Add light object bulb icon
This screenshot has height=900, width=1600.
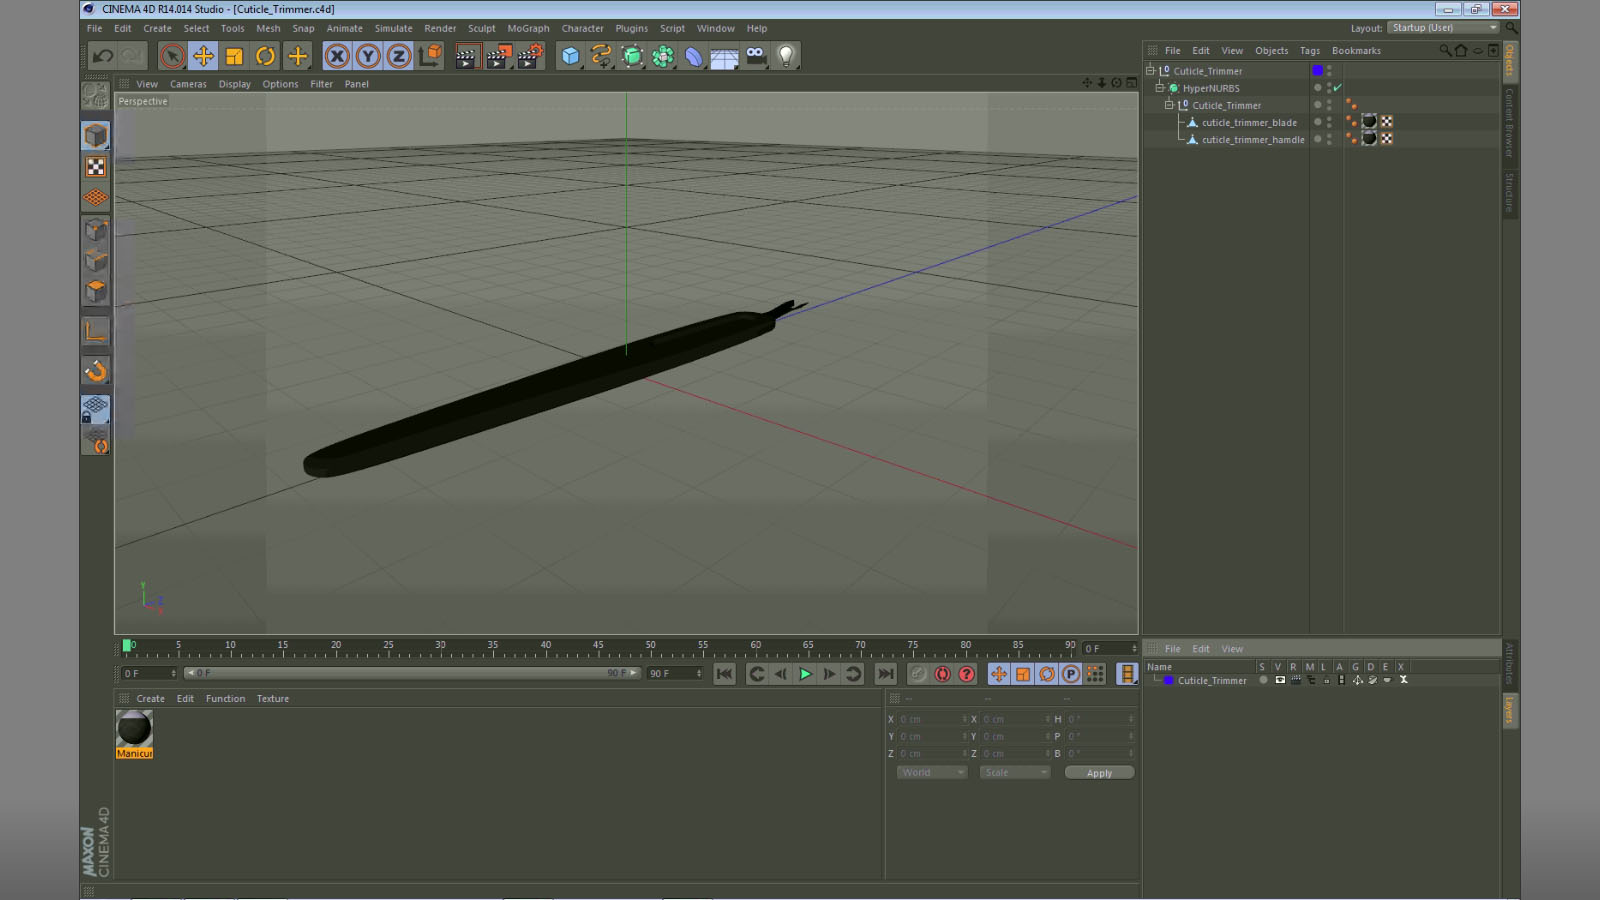coord(787,56)
